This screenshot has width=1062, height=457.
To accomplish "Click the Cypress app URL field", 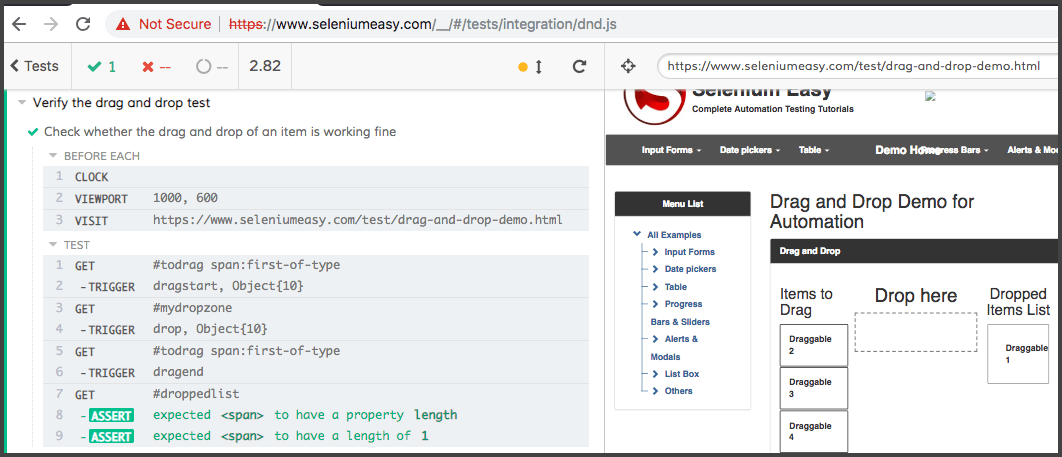I will coord(859,66).
